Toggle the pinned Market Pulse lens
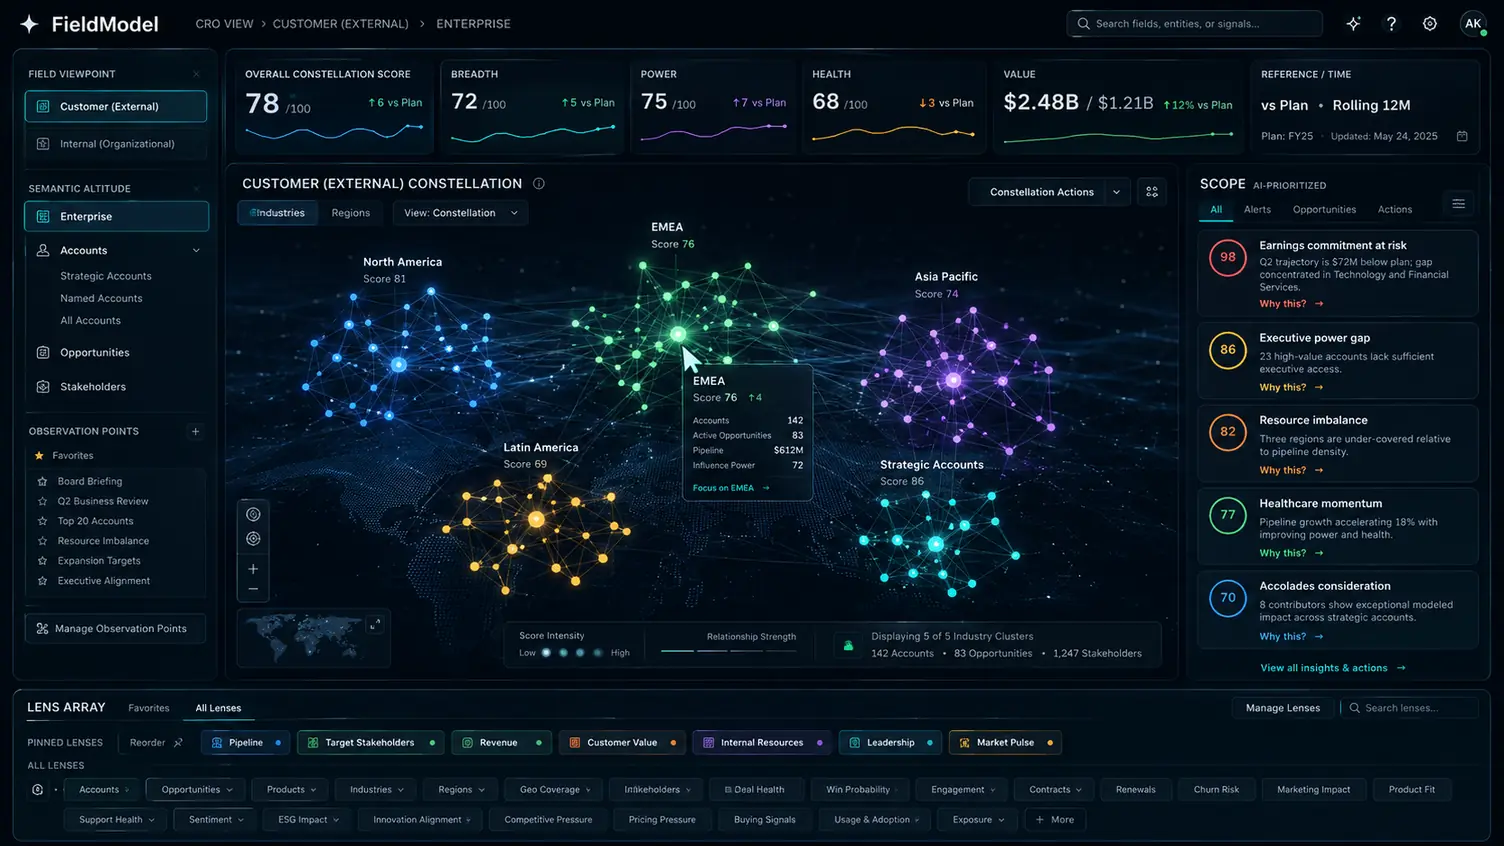Viewport: 1504px width, 846px height. pyautogui.click(x=1005, y=743)
